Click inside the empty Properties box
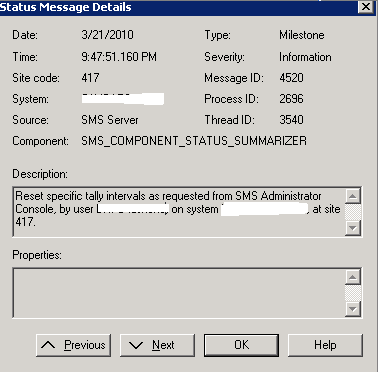 point(178,293)
